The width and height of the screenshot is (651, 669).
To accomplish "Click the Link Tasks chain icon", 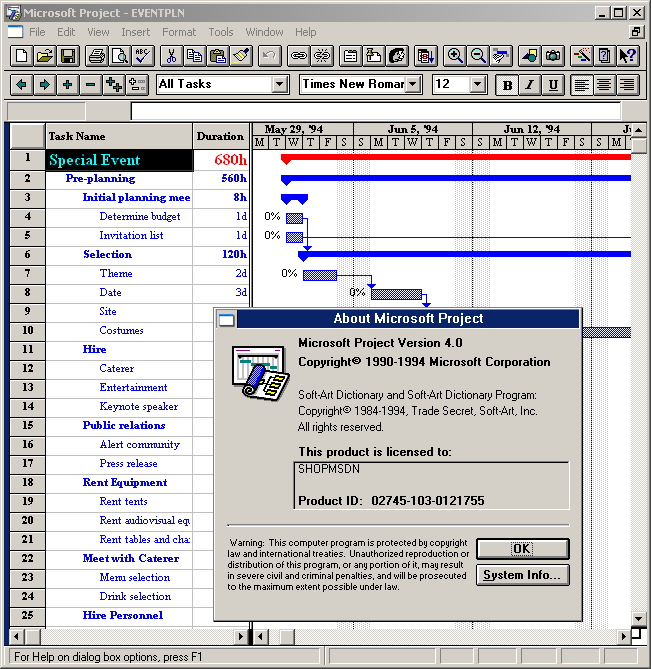I will 299,56.
